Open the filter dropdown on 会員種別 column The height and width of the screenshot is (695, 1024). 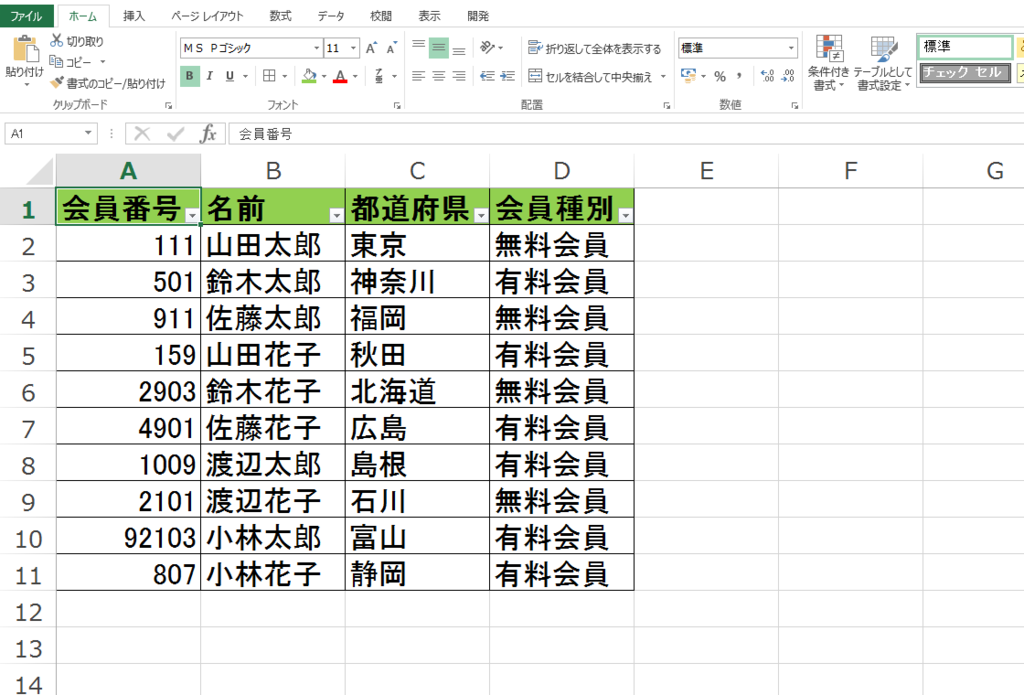coord(624,212)
